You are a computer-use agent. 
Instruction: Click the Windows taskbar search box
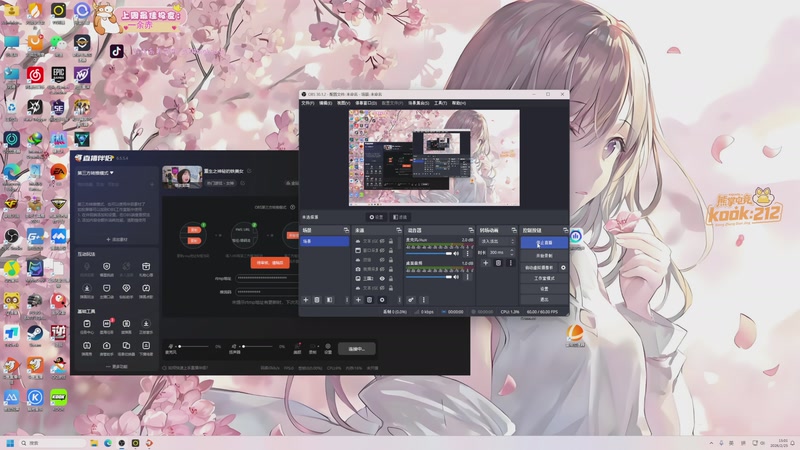(53, 443)
